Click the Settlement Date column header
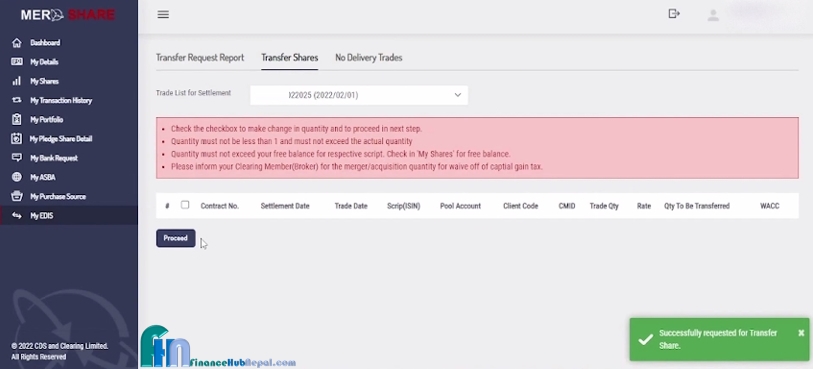 pos(285,206)
